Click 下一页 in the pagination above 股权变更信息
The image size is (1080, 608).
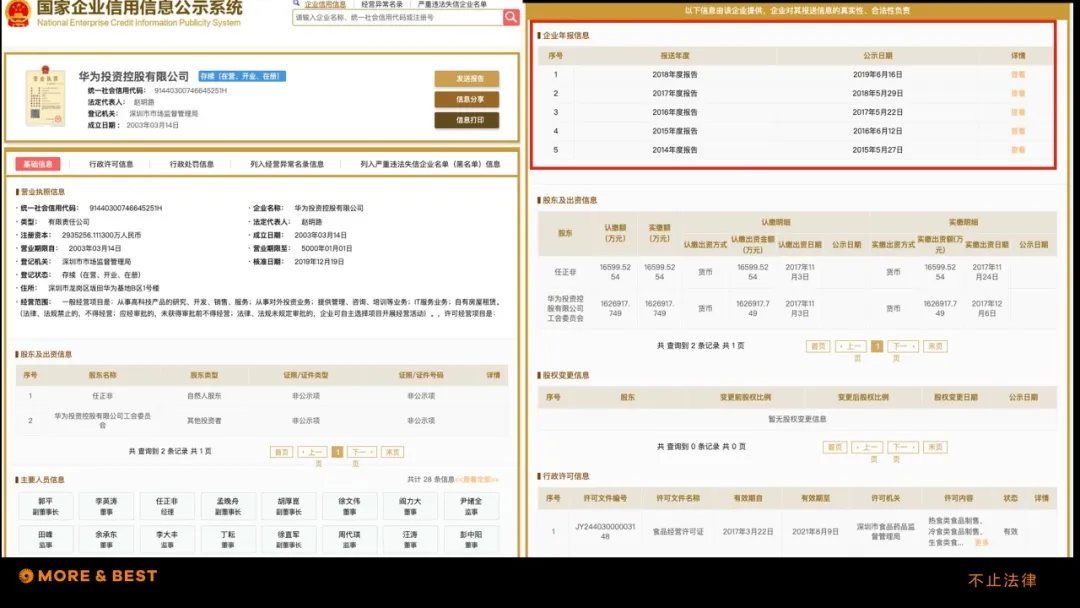point(902,346)
